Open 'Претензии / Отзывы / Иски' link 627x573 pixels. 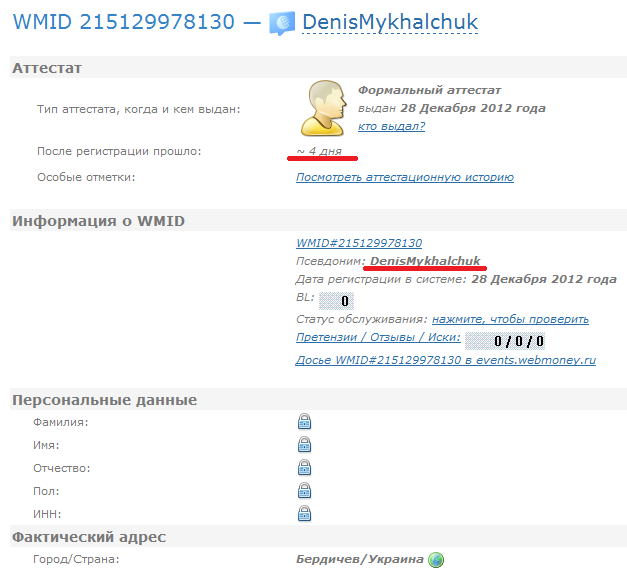click(378, 337)
